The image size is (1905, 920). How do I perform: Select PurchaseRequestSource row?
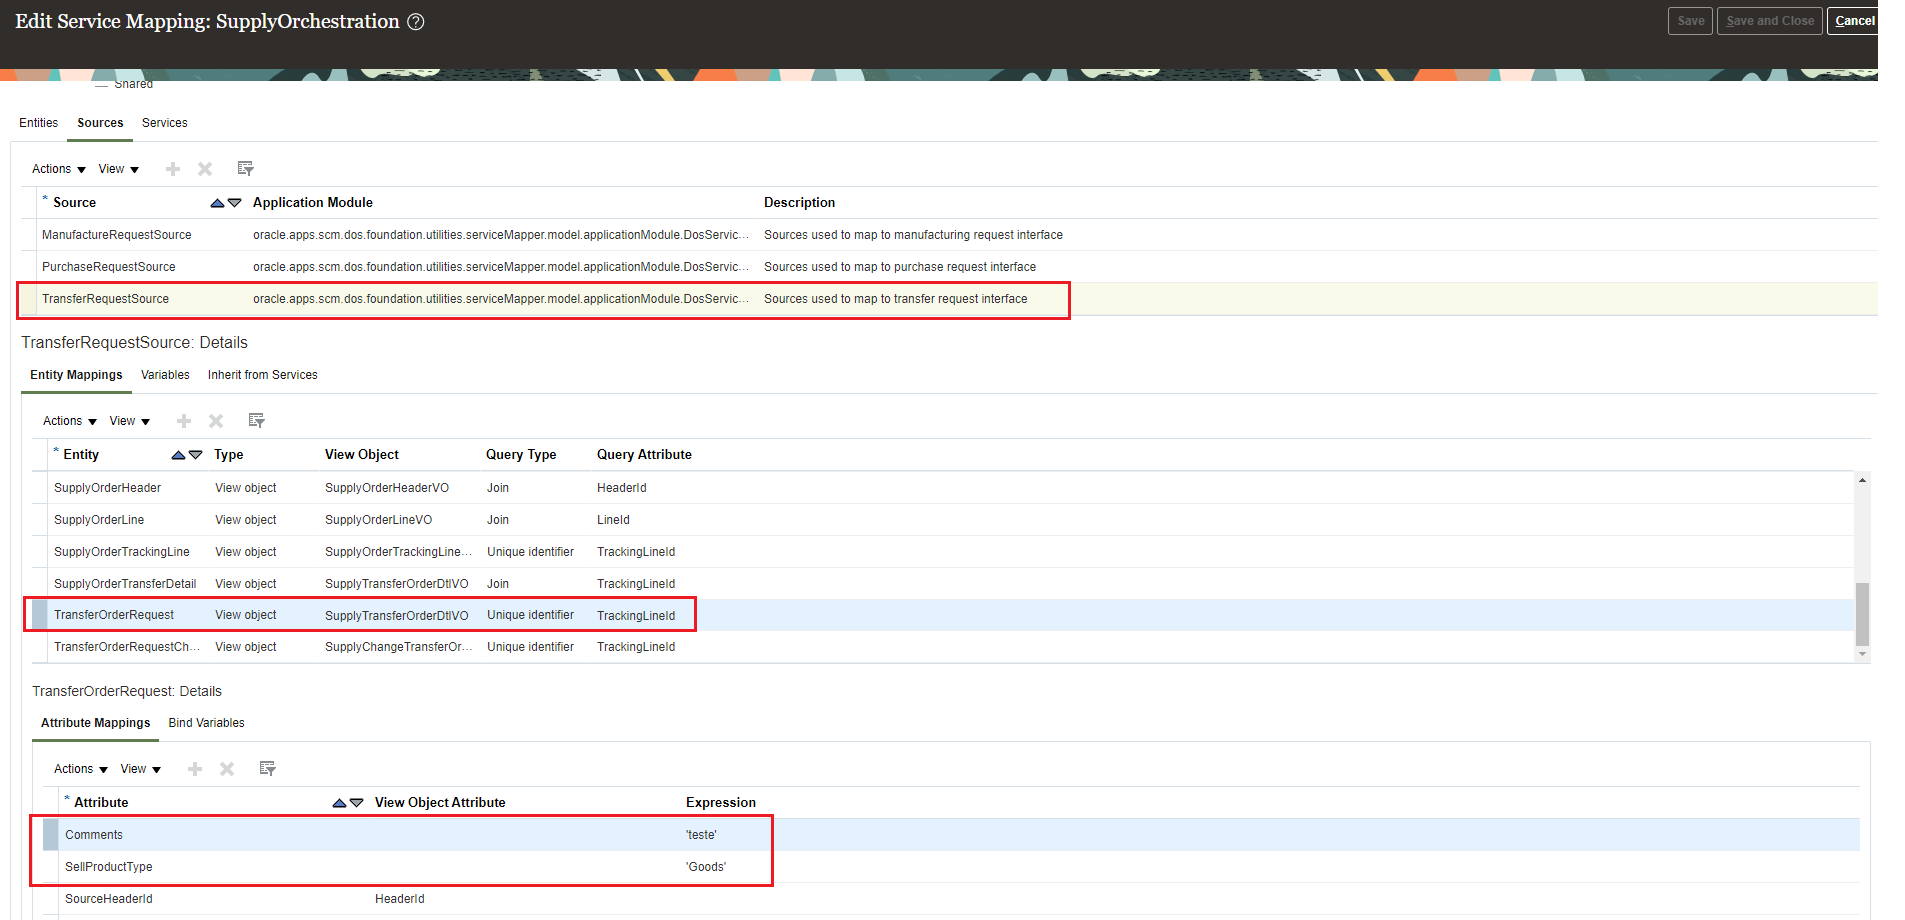pyautogui.click(x=948, y=267)
